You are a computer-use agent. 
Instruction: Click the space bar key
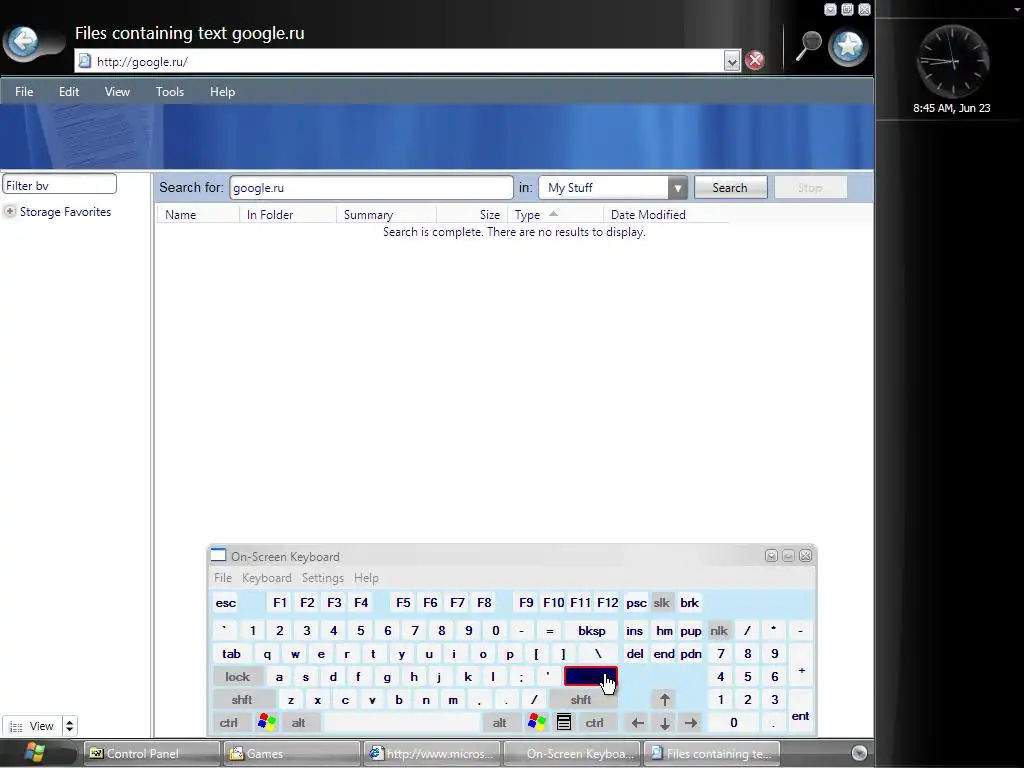(x=402, y=723)
